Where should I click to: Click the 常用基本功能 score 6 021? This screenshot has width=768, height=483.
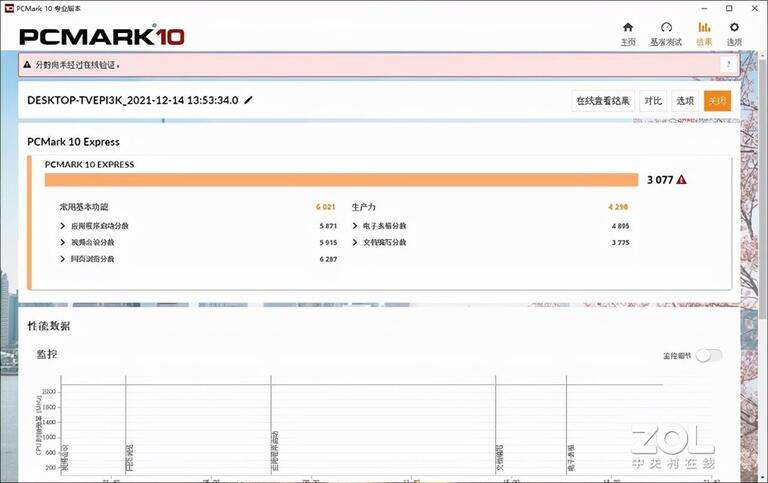pos(326,207)
